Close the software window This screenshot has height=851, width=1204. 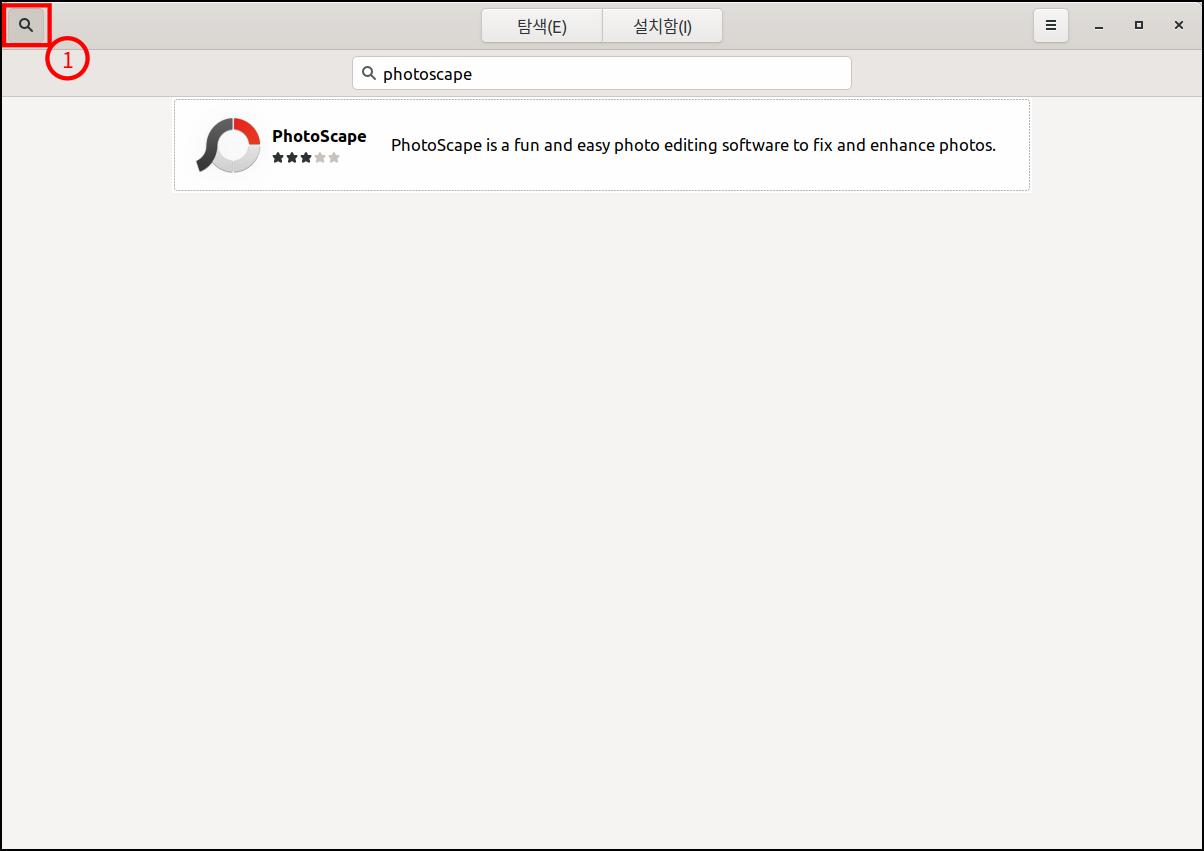[1179, 26]
